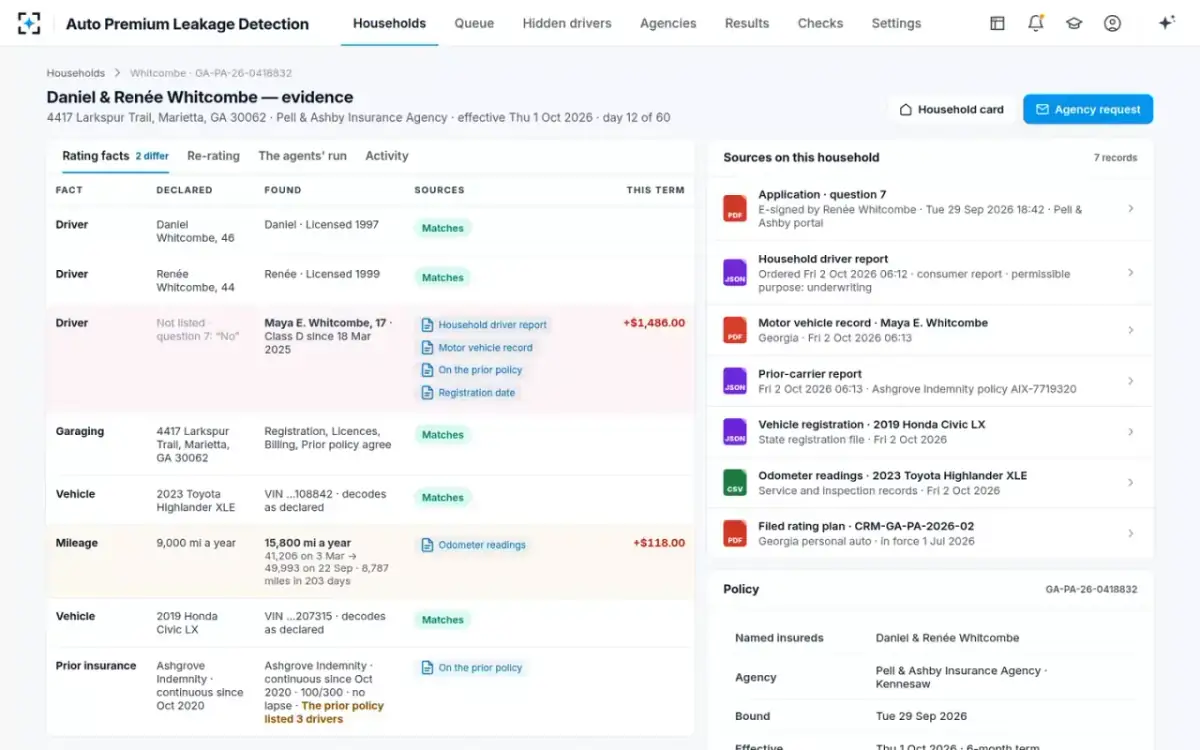The image size is (1200, 750).
Task: Click the 7 records count
Action: [x=1115, y=158]
